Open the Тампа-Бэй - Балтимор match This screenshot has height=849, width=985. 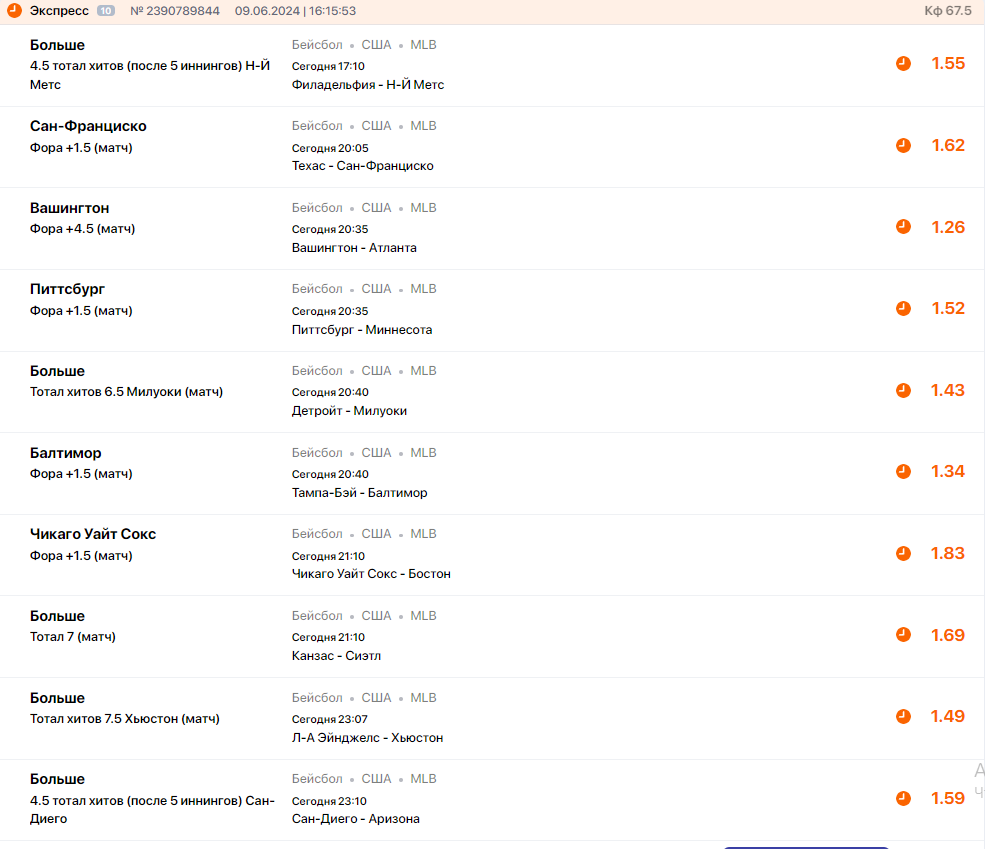point(359,493)
